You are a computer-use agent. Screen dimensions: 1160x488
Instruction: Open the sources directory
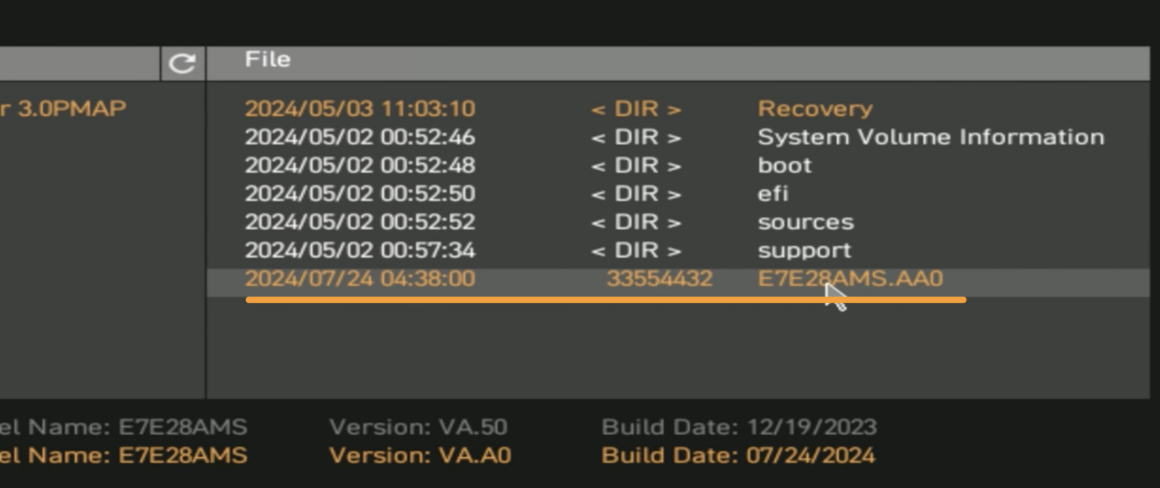(x=805, y=222)
